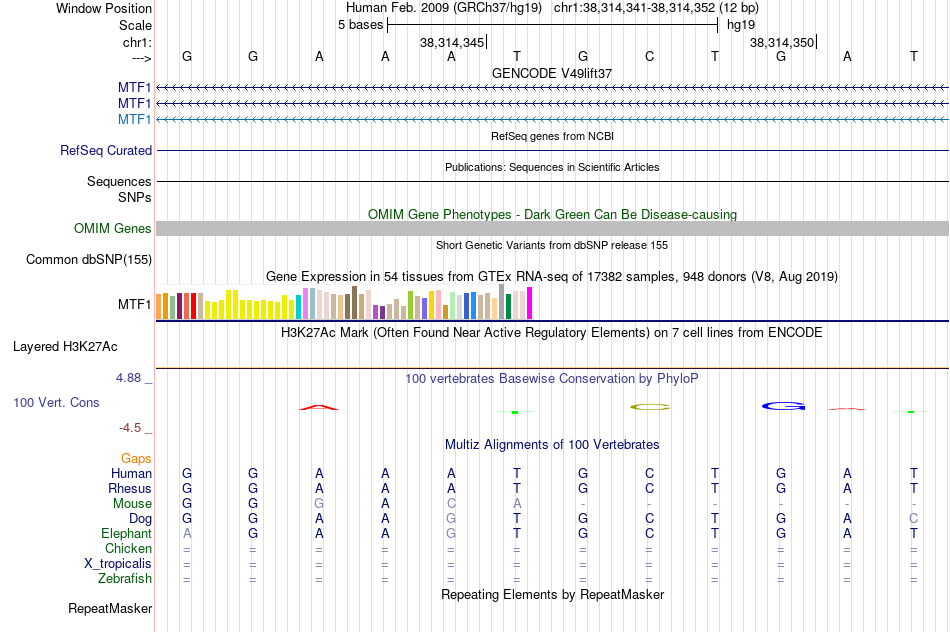Click the Chicken species label

pos(128,548)
